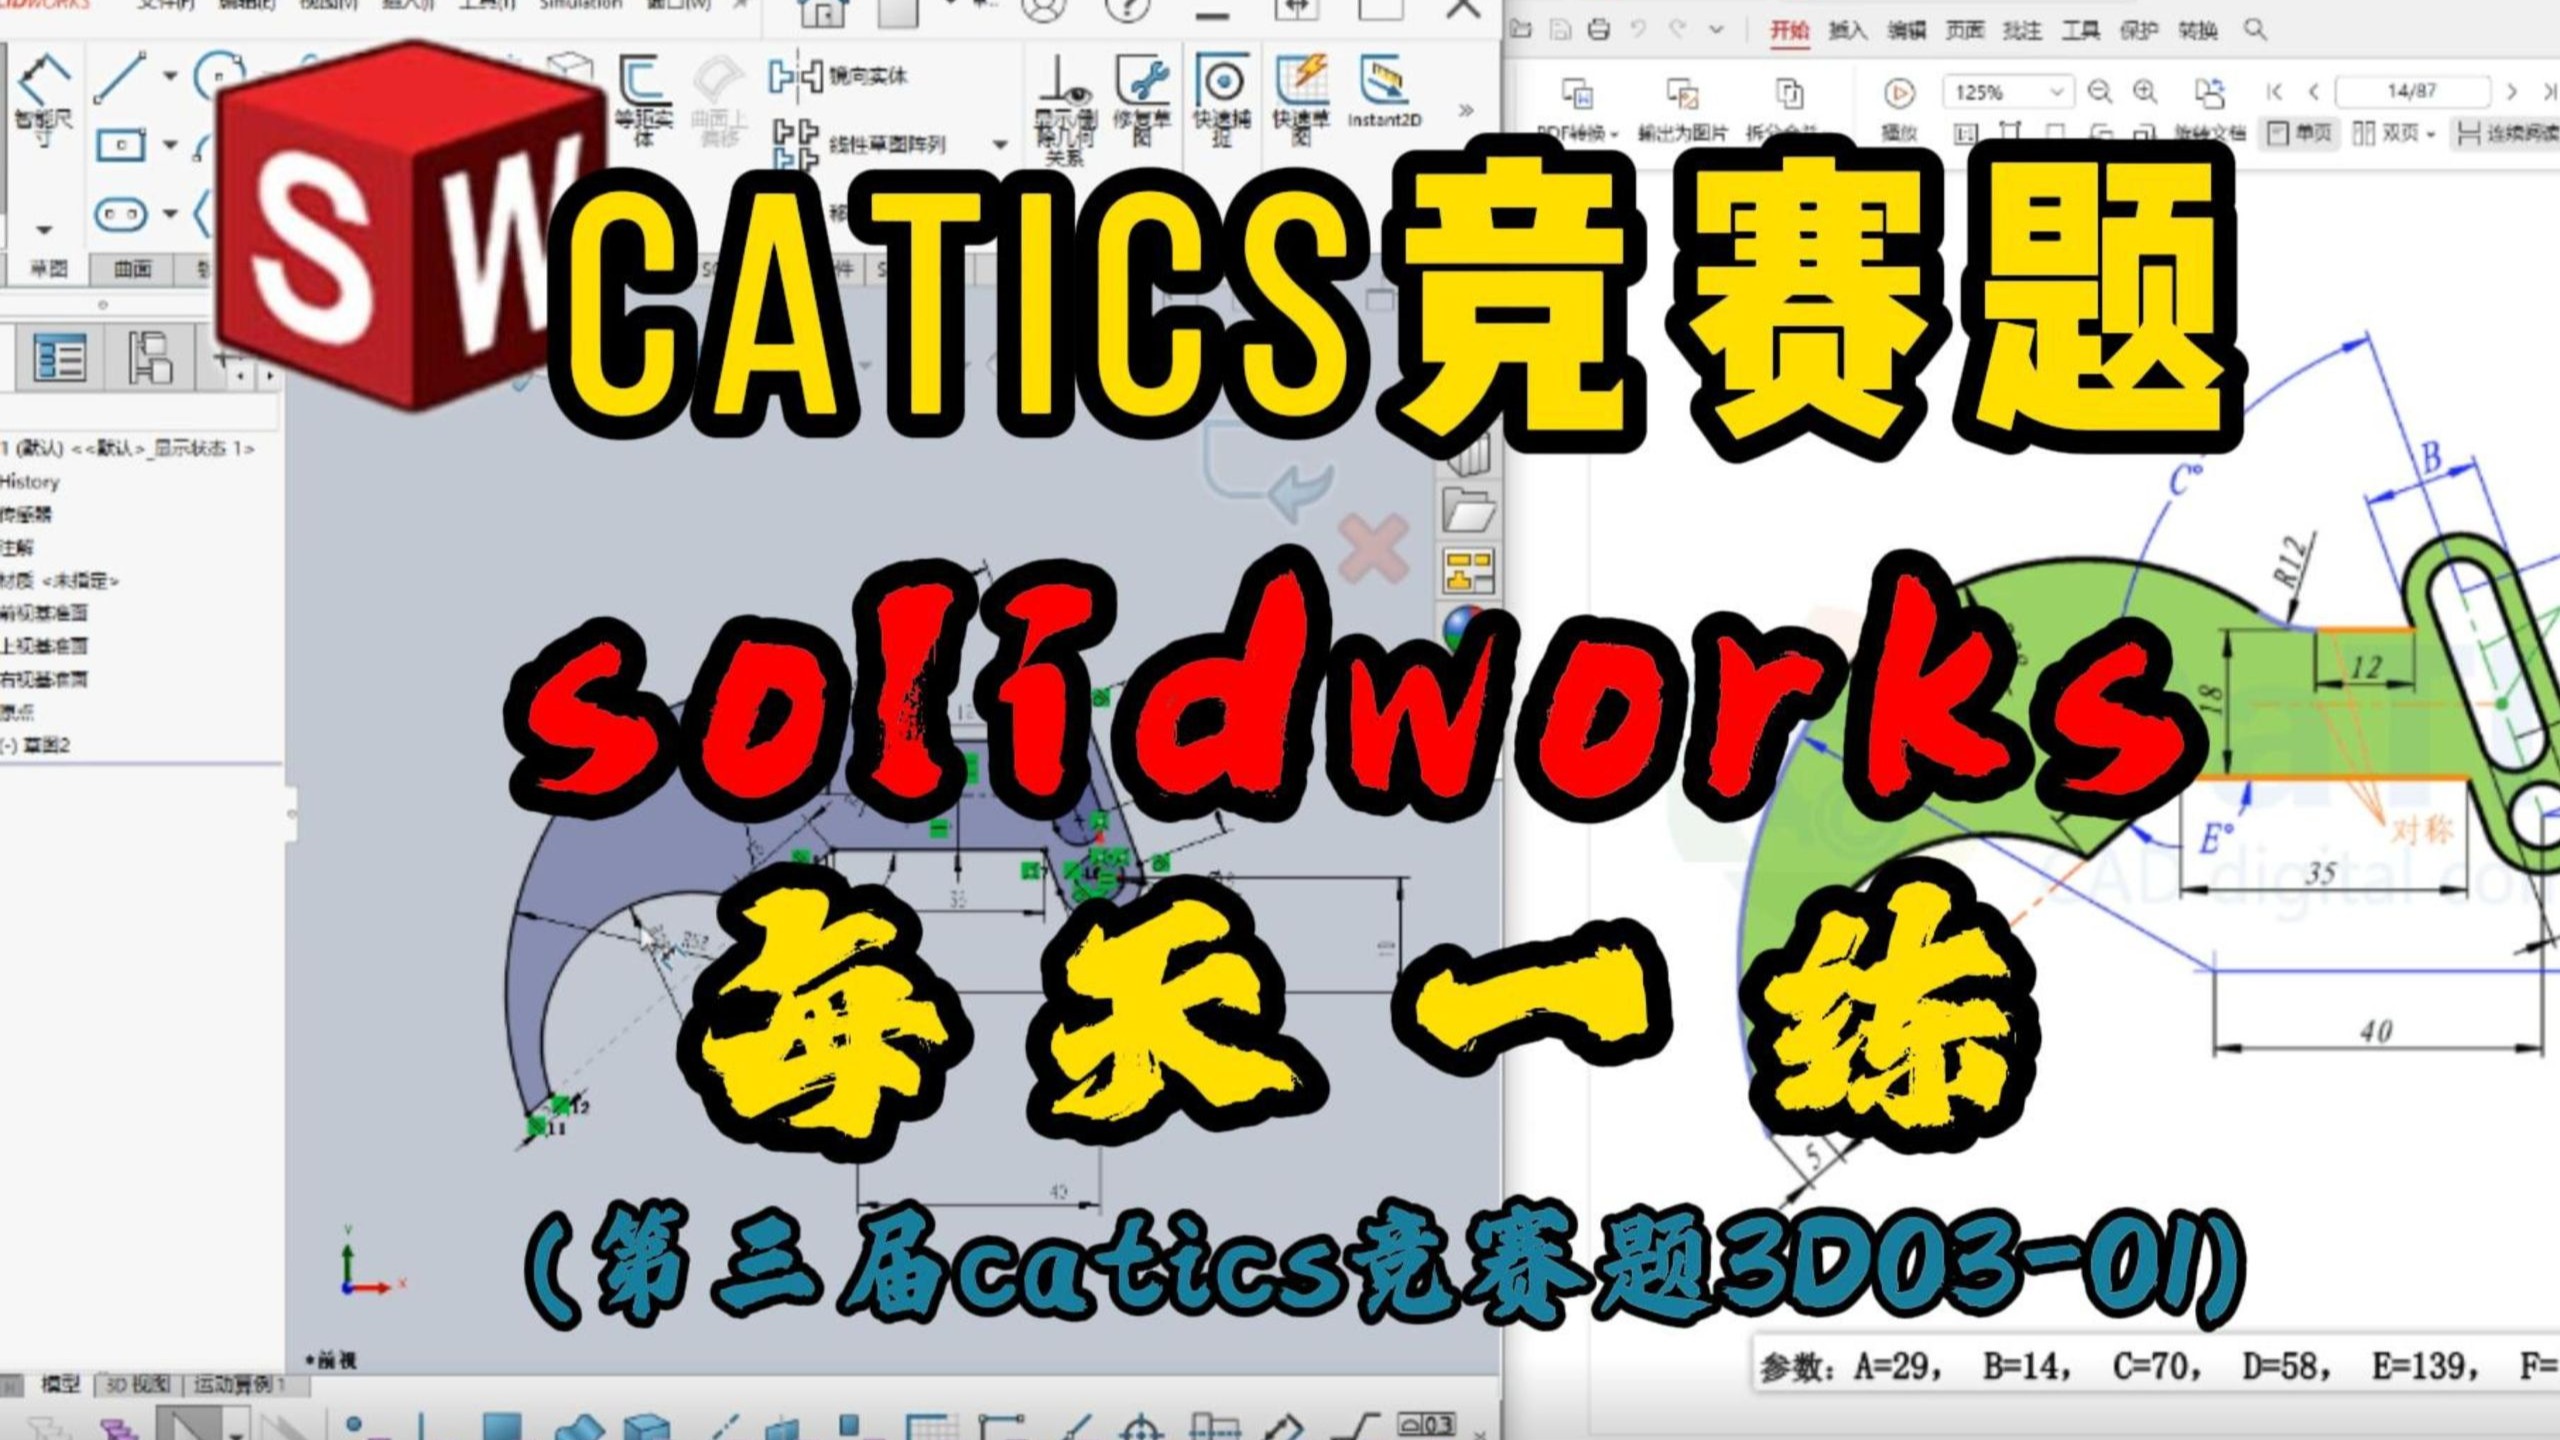Toggle the Instant2D button

pos(1384,92)
